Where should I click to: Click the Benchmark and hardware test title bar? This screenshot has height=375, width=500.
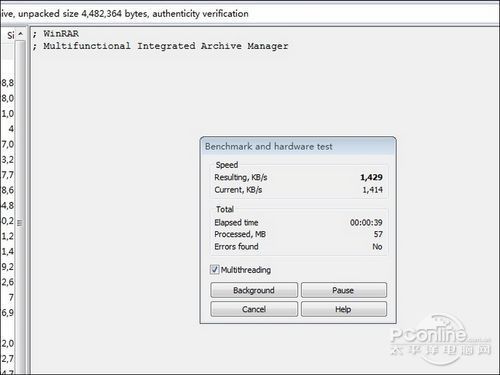pyautogui.click(x=298, y=147)
